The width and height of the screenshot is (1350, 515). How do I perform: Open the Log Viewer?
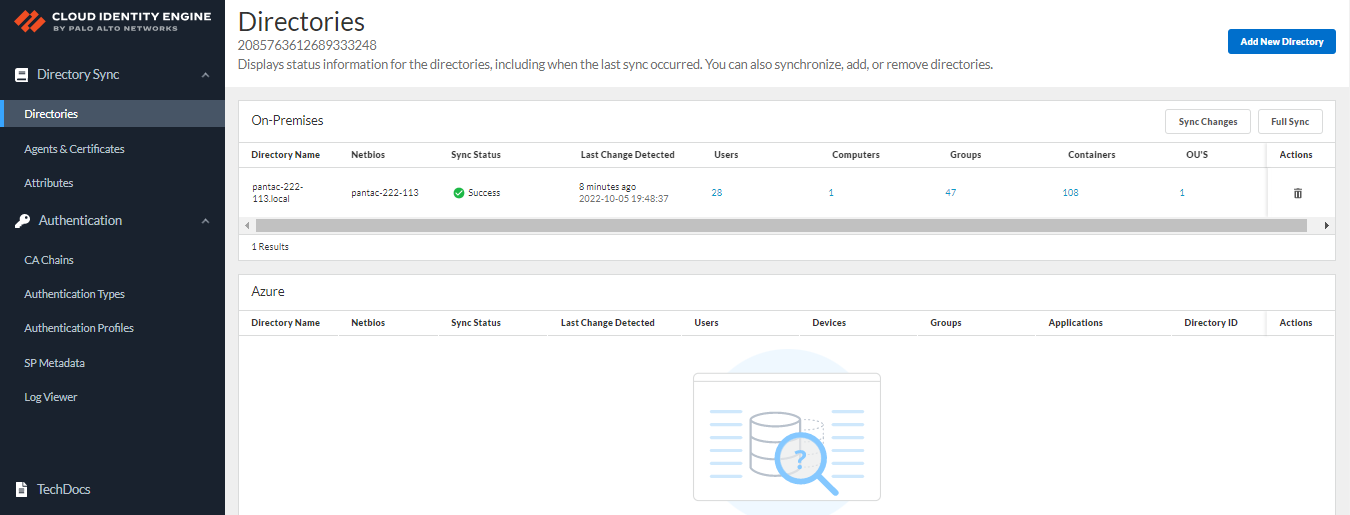tap(51, 397)
